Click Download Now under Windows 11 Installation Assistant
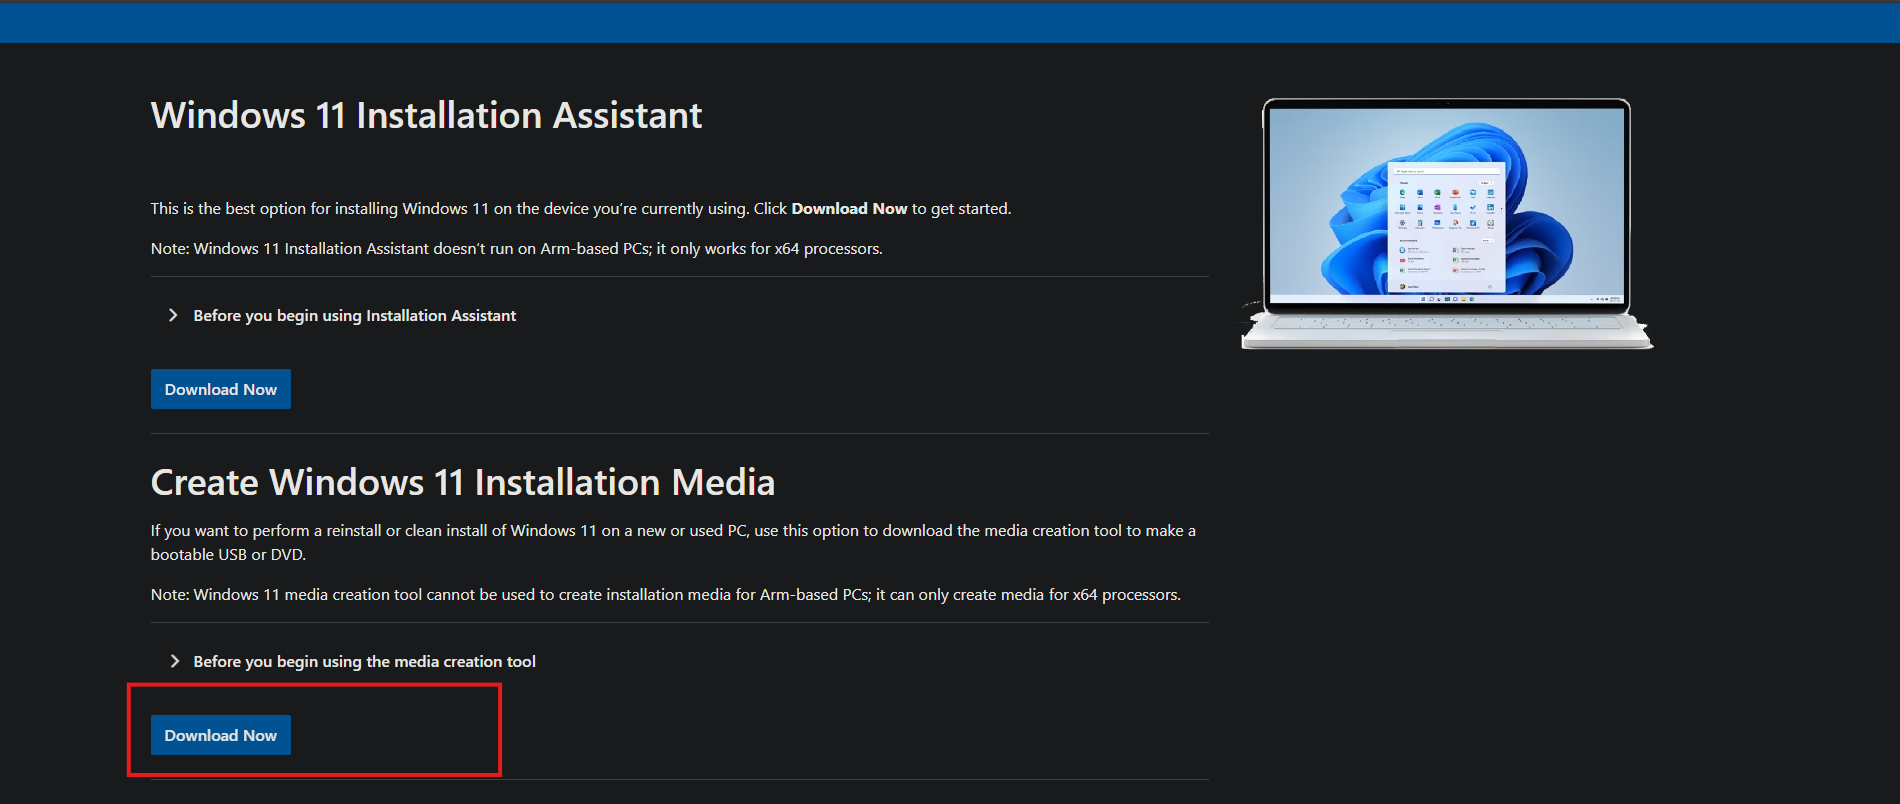This screenshot has height=804, width=1900. (220, 389)
